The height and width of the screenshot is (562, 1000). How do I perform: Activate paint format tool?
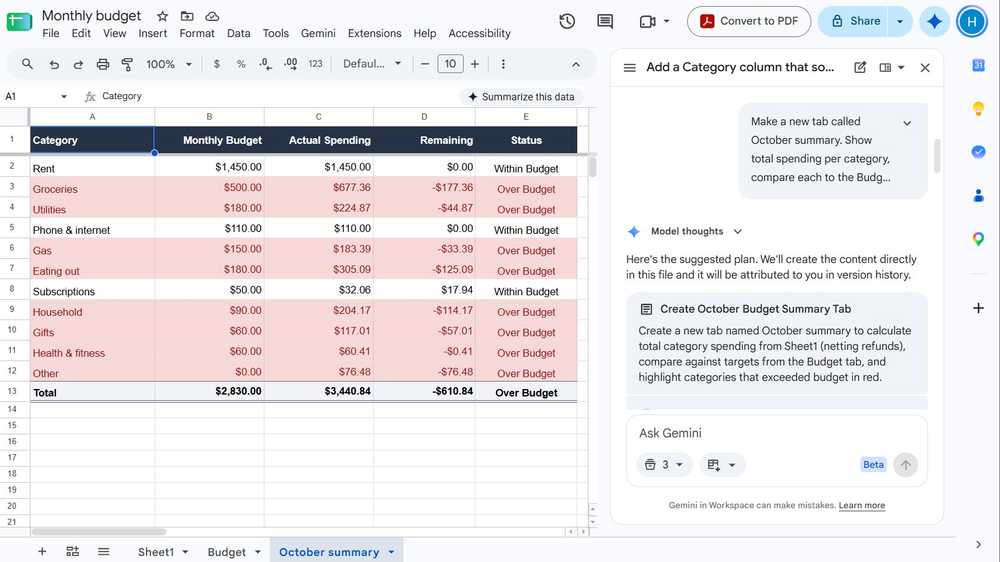(x=127, y=64)
